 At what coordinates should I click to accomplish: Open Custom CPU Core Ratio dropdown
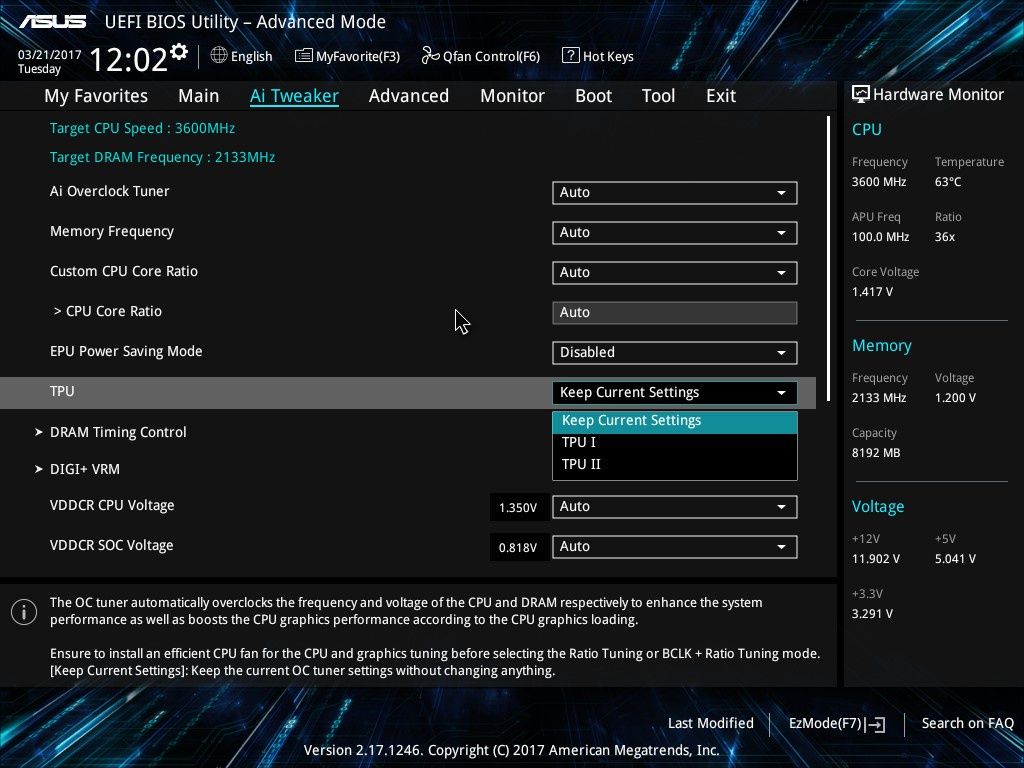(x=675, y=272)
